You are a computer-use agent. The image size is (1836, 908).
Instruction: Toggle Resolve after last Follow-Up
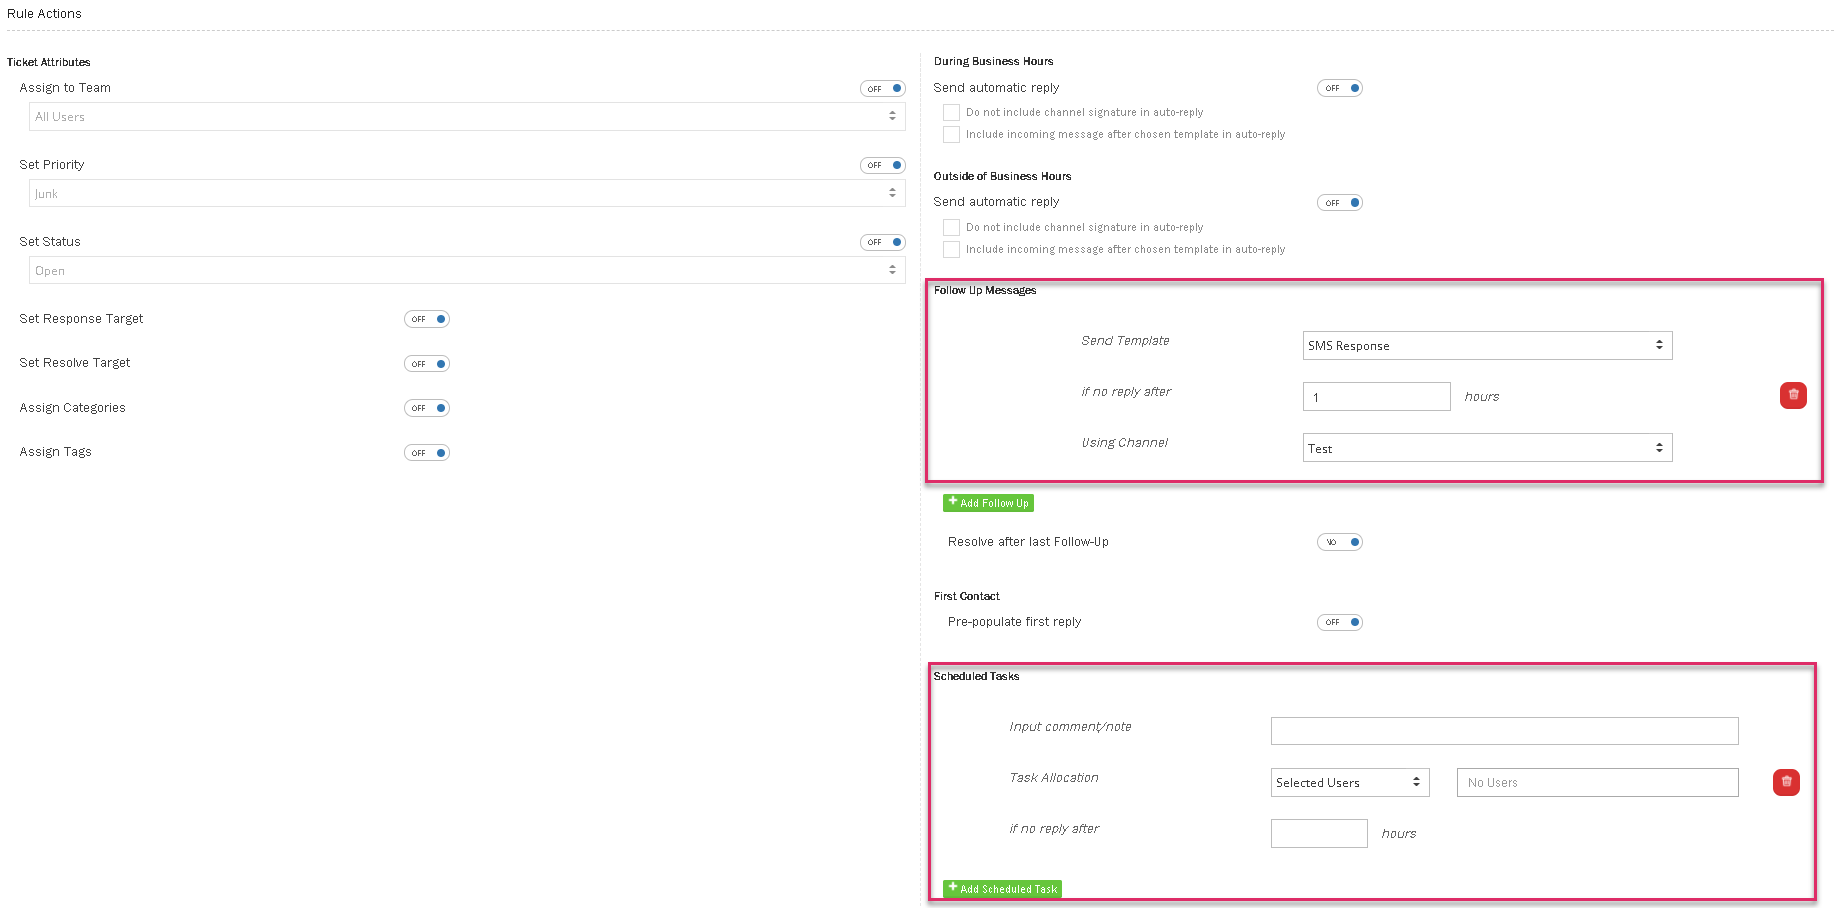[1339, 543]
